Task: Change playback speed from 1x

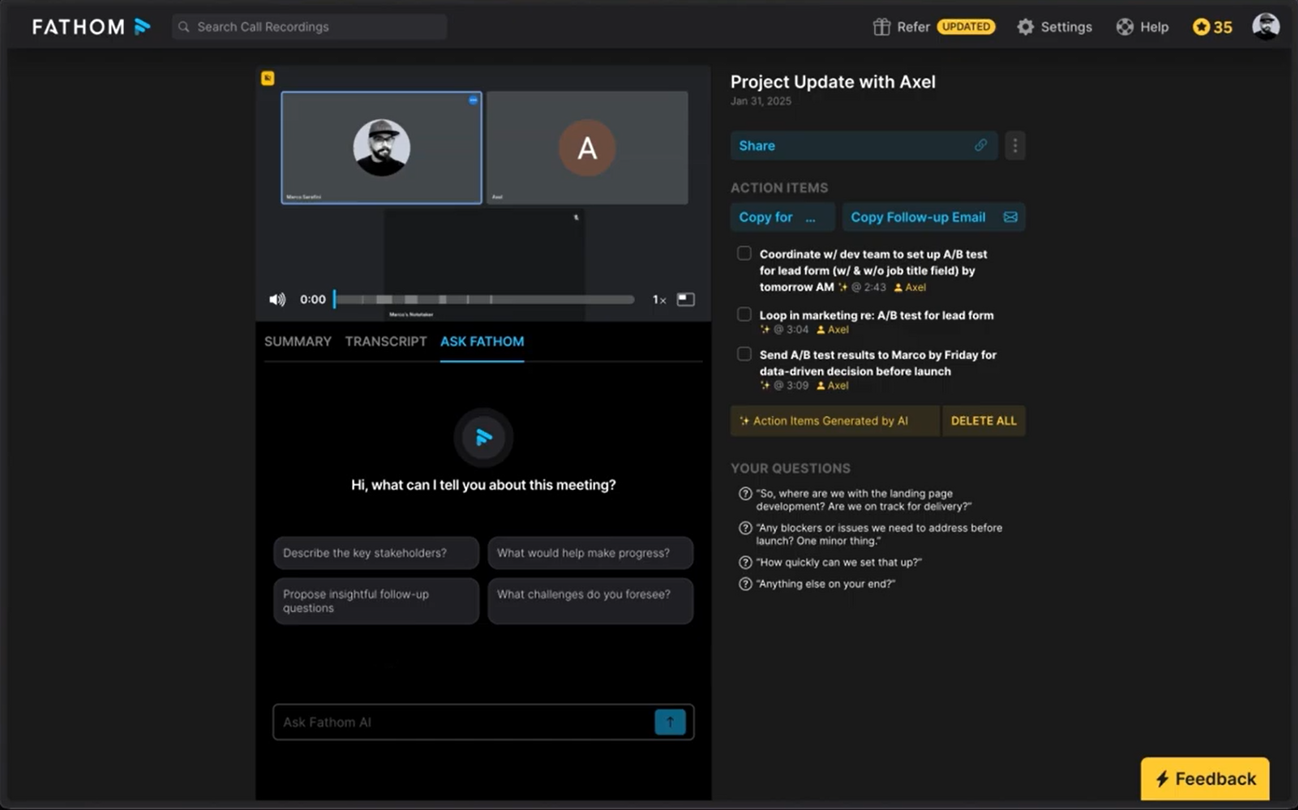Action: point(659,300)
